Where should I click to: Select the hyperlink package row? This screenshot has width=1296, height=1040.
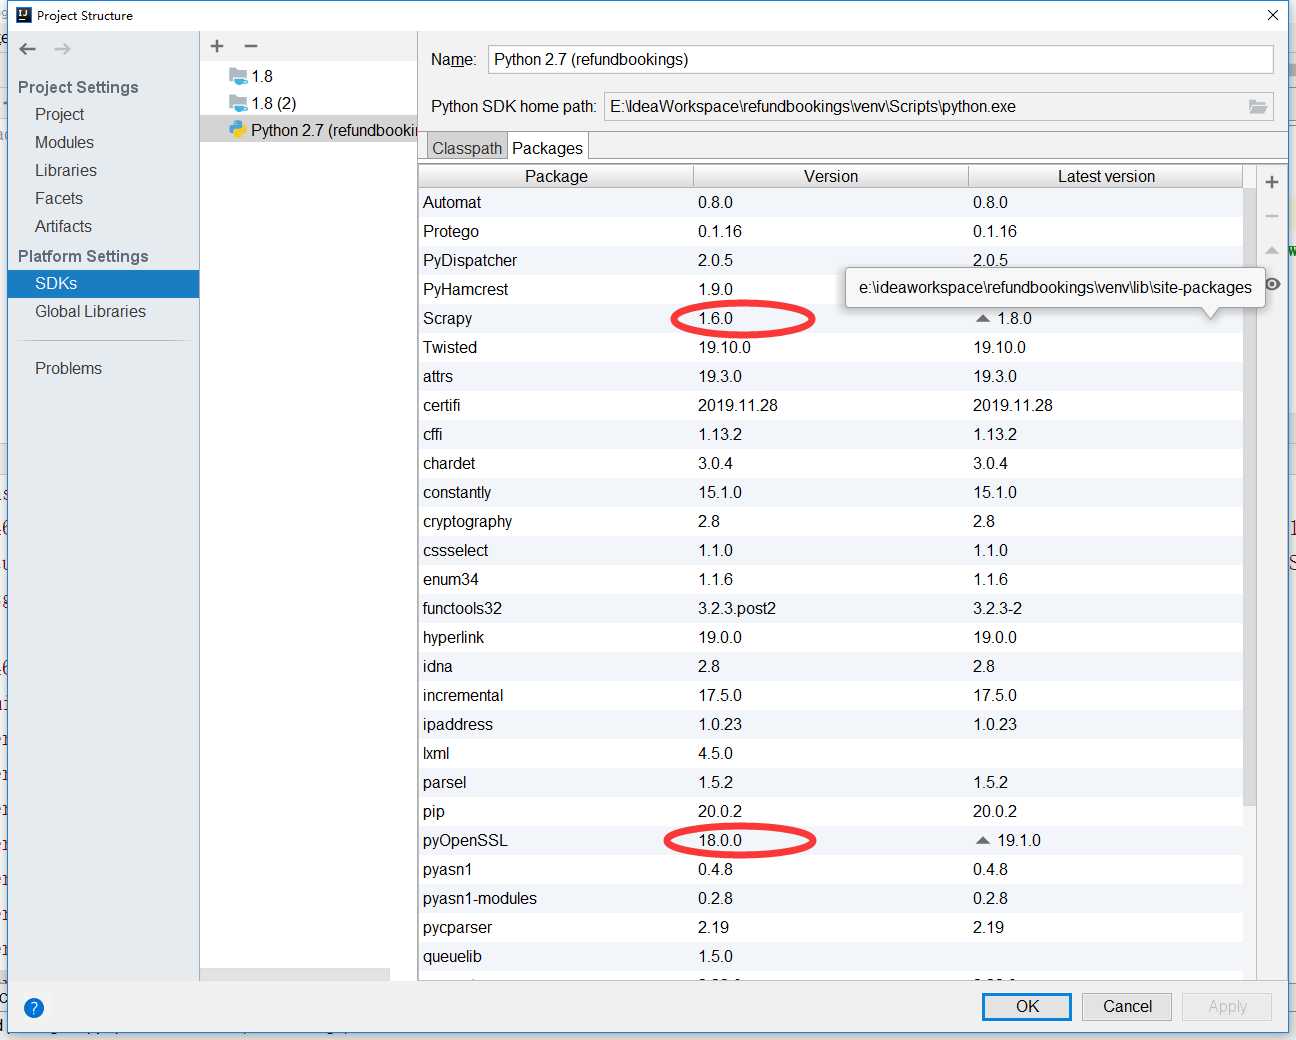[831, 637]
